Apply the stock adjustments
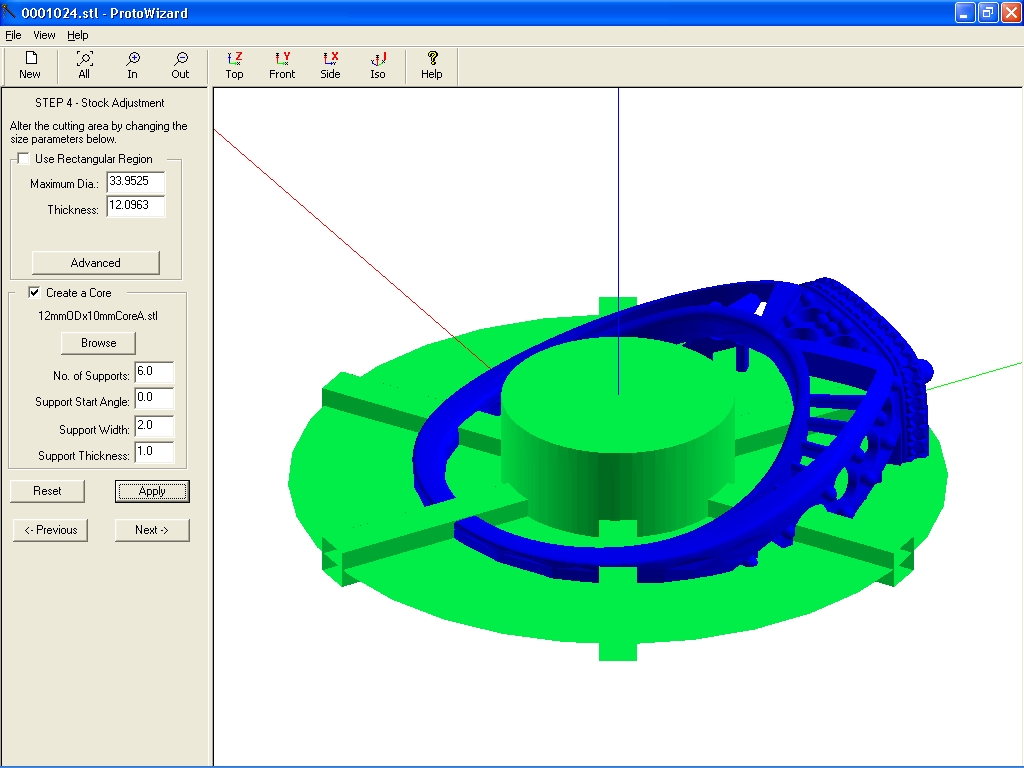This screenshot has width=1024, height=768. point(152,491)
